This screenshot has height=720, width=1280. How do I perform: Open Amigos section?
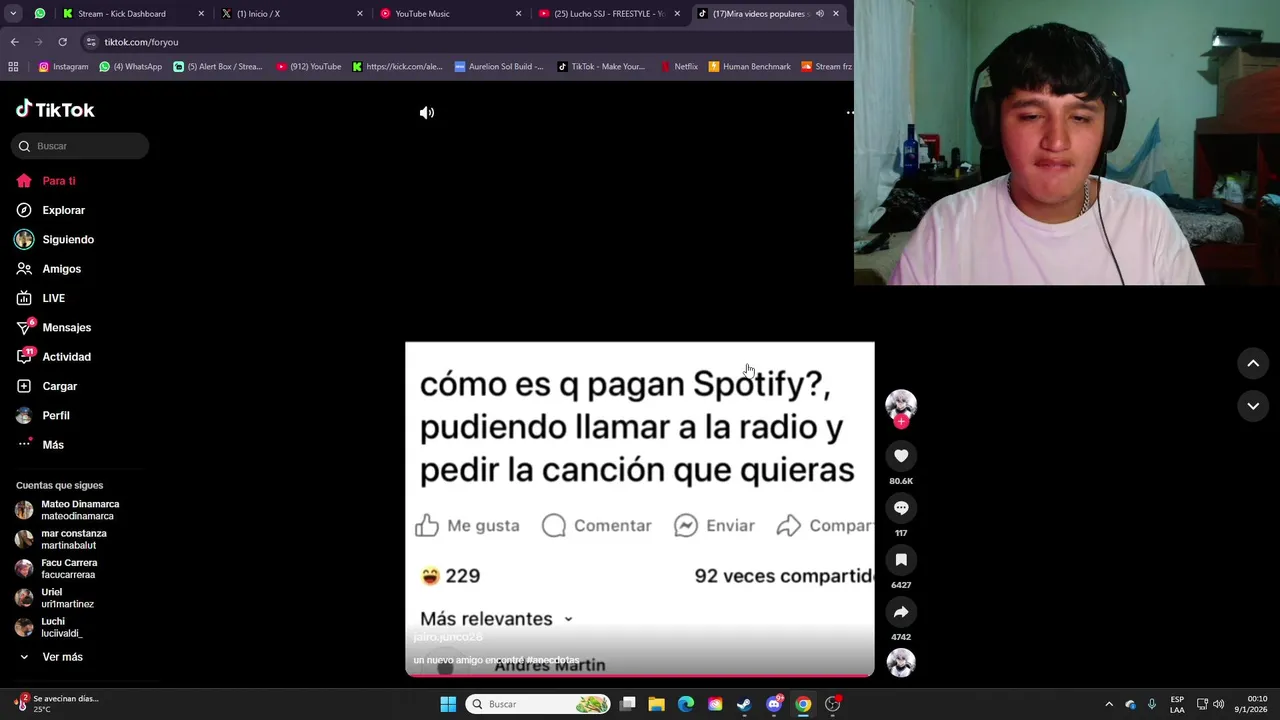(x=48, y=269)
